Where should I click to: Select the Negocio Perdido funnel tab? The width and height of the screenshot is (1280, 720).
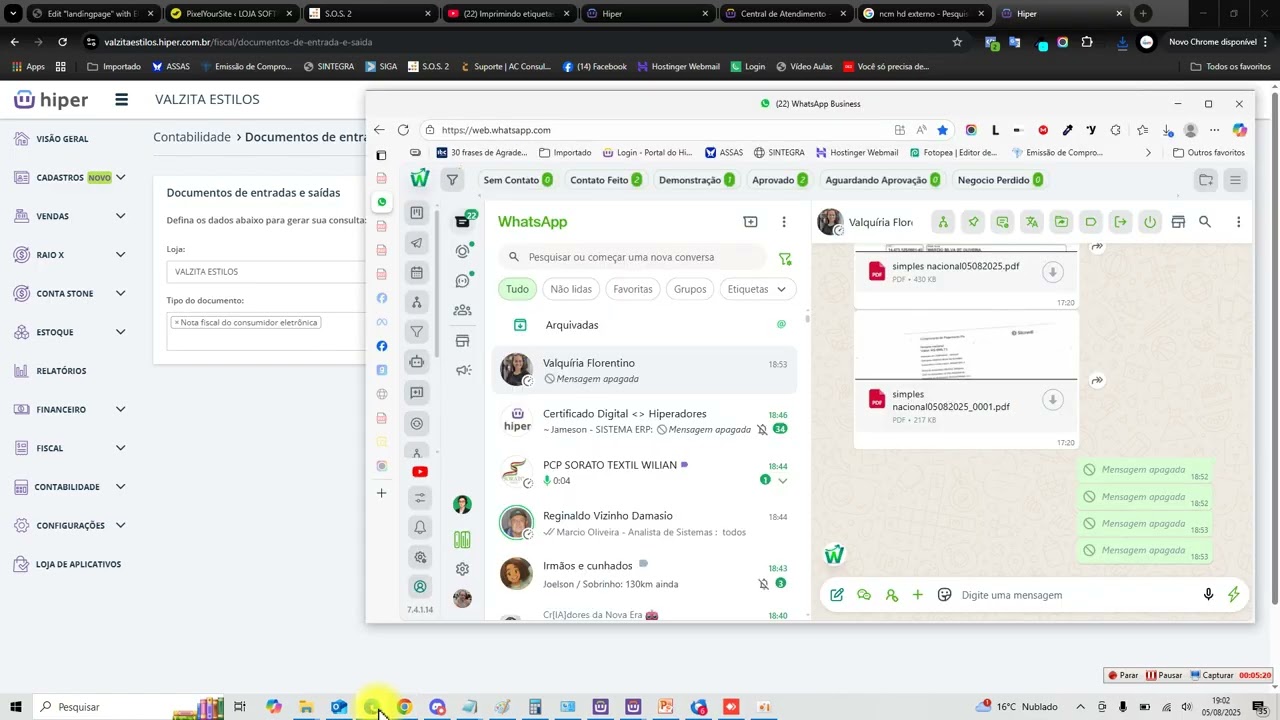(1000, 180)
